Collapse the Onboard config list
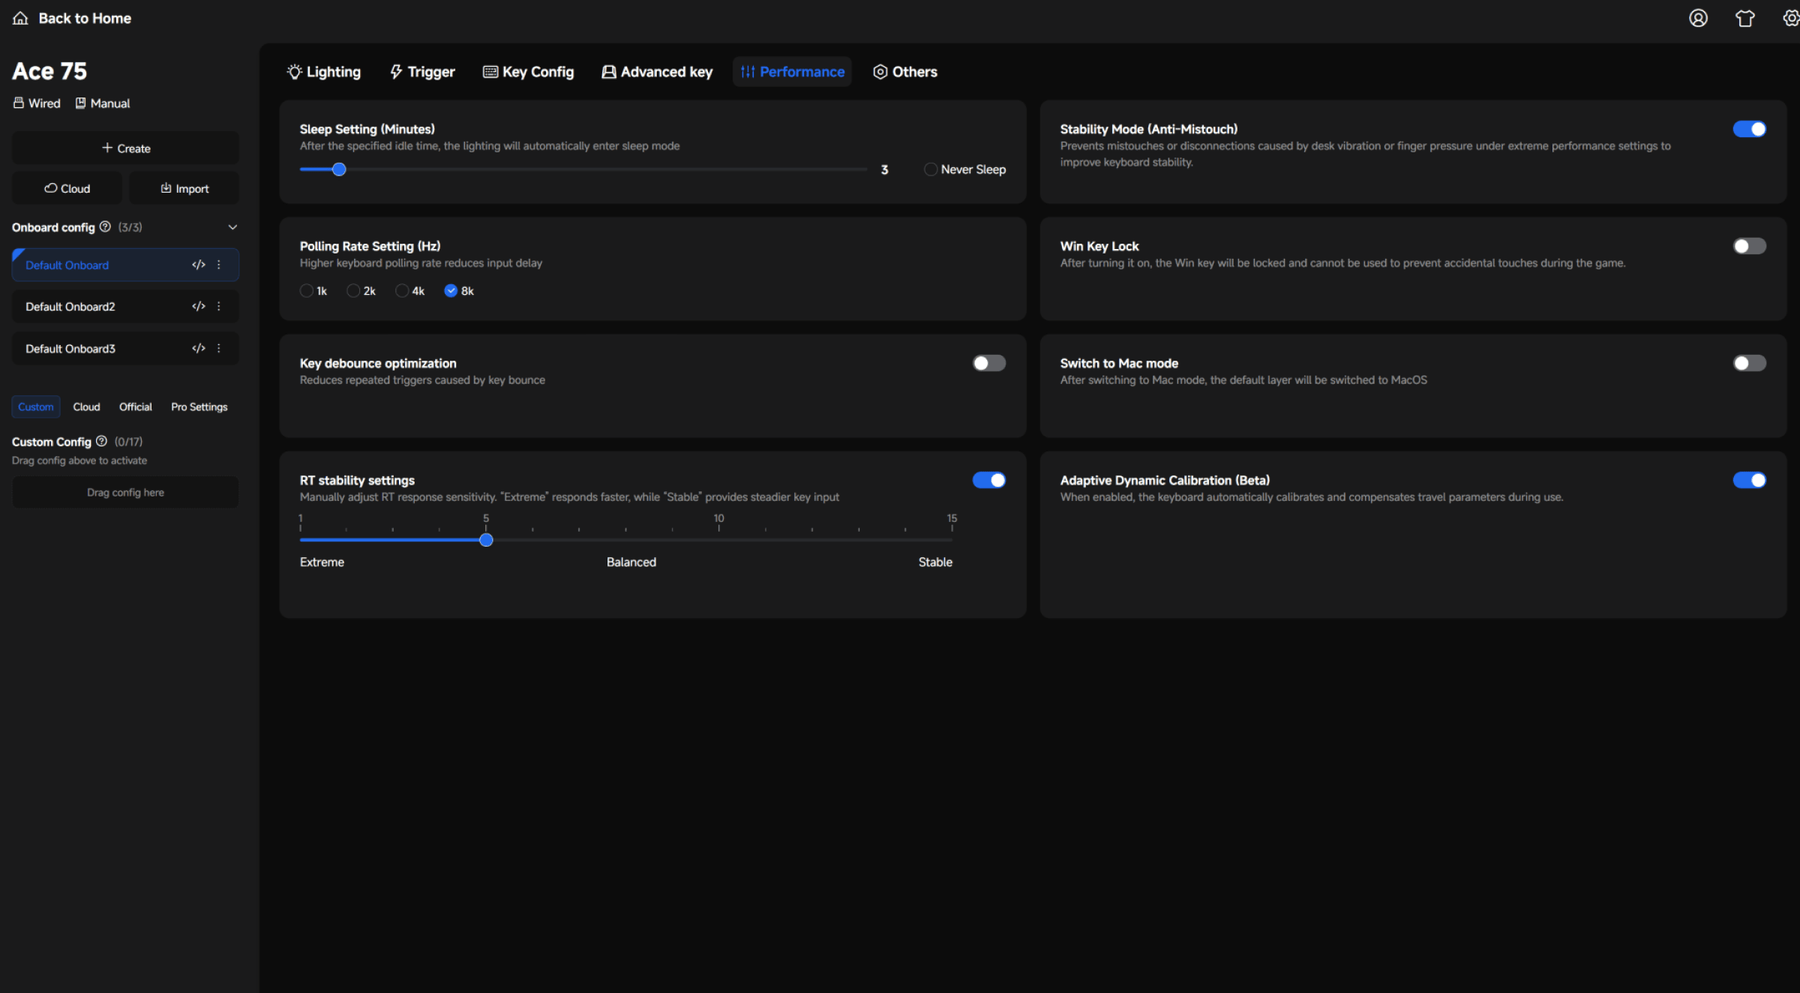The image size is (1800, 993). click(x=232, y=227)
